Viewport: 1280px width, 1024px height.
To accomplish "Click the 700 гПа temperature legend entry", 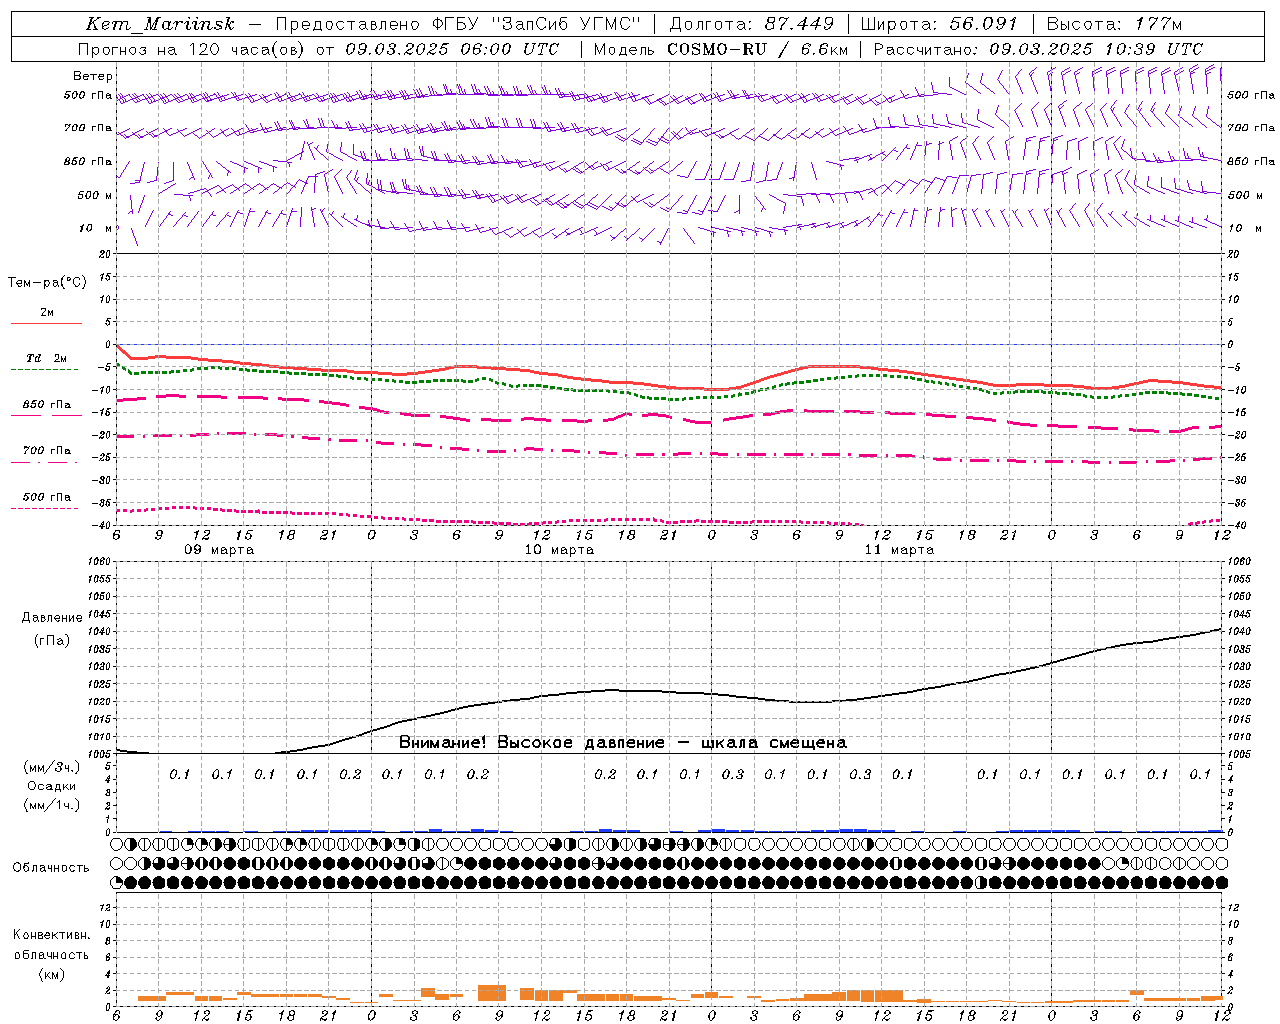I will click(46, 451).
